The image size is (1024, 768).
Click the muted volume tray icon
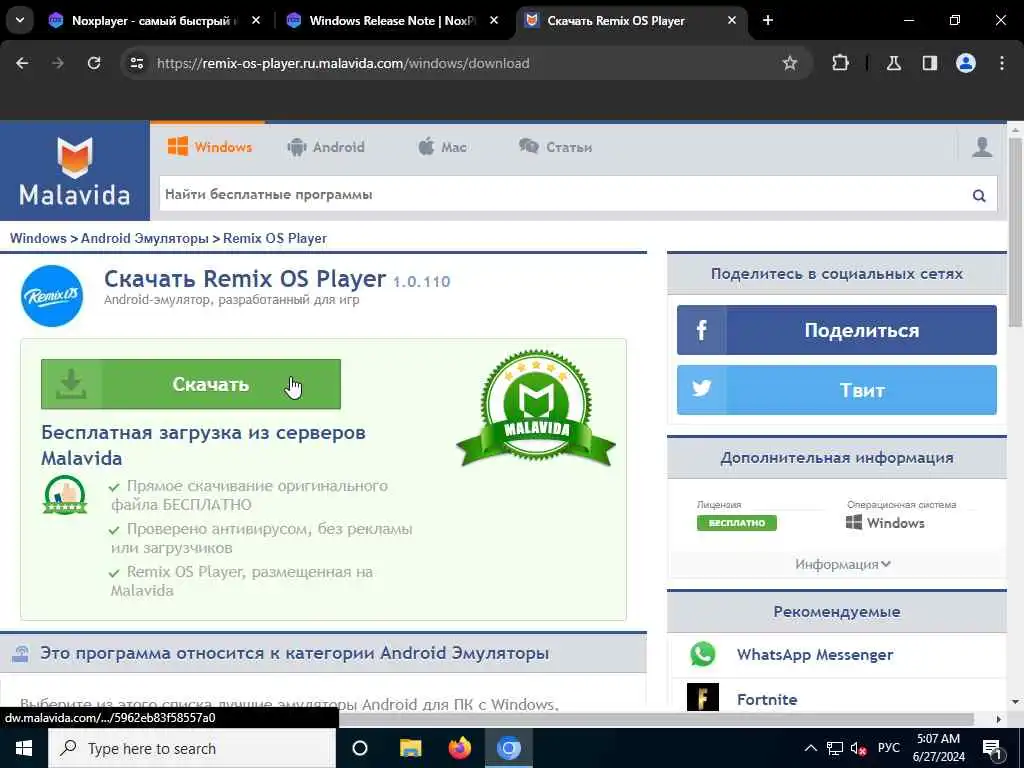point(858,748)
